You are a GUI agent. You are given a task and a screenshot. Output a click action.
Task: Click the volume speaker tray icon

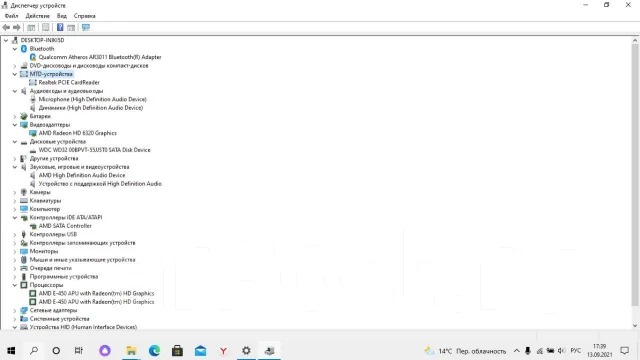(561, 351)
